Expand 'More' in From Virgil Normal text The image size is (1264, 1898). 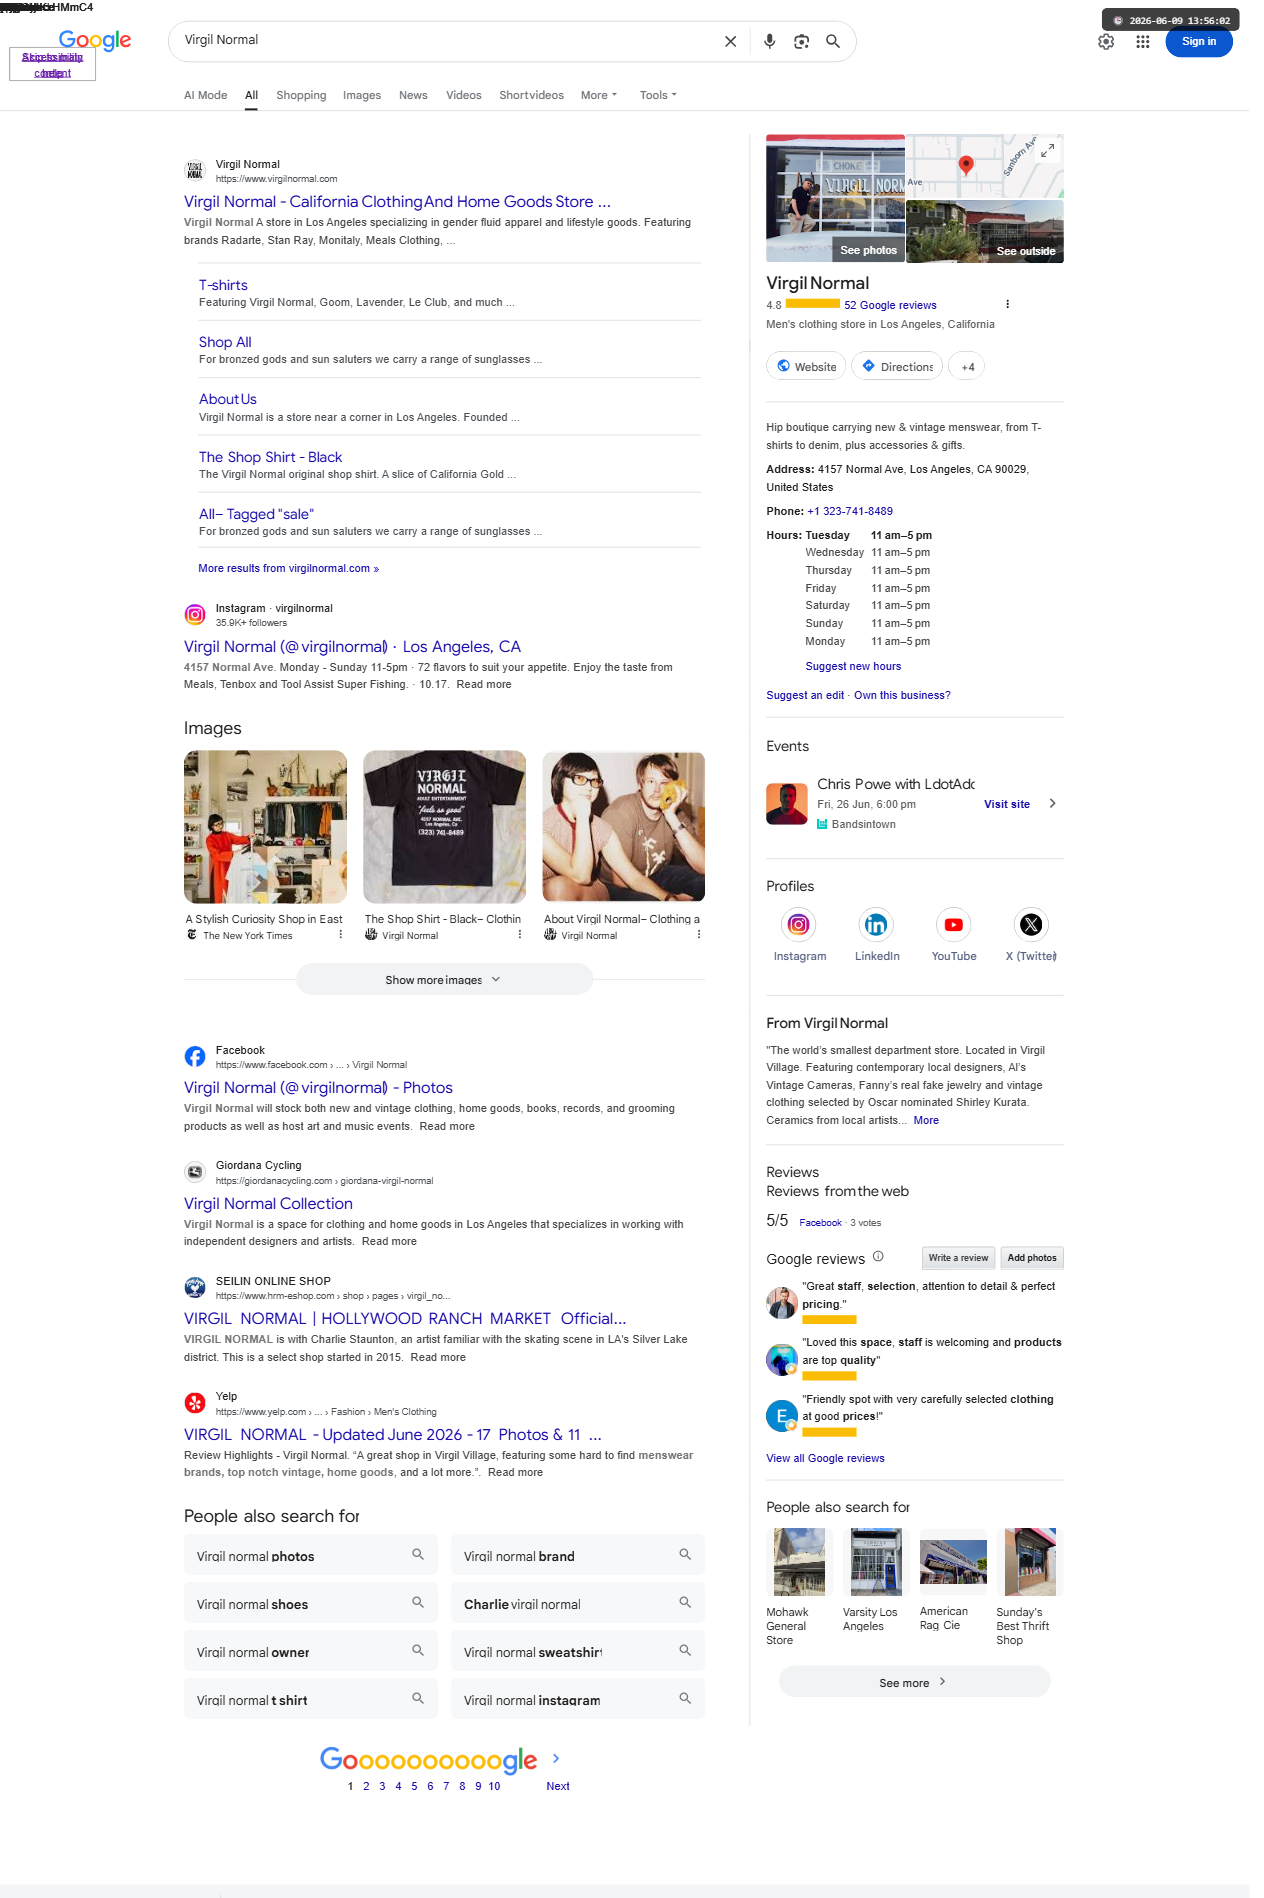pos(926,1120)
